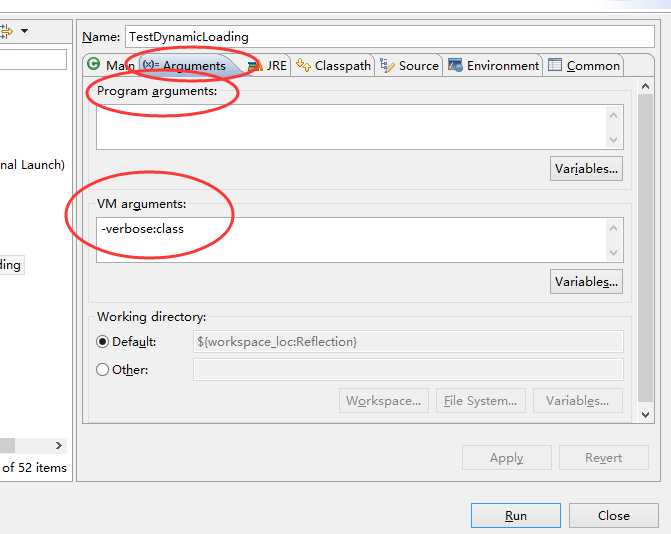Open the Main tab
The height and width of the screenshot is (534, 671).
click(x=111, y=65)
